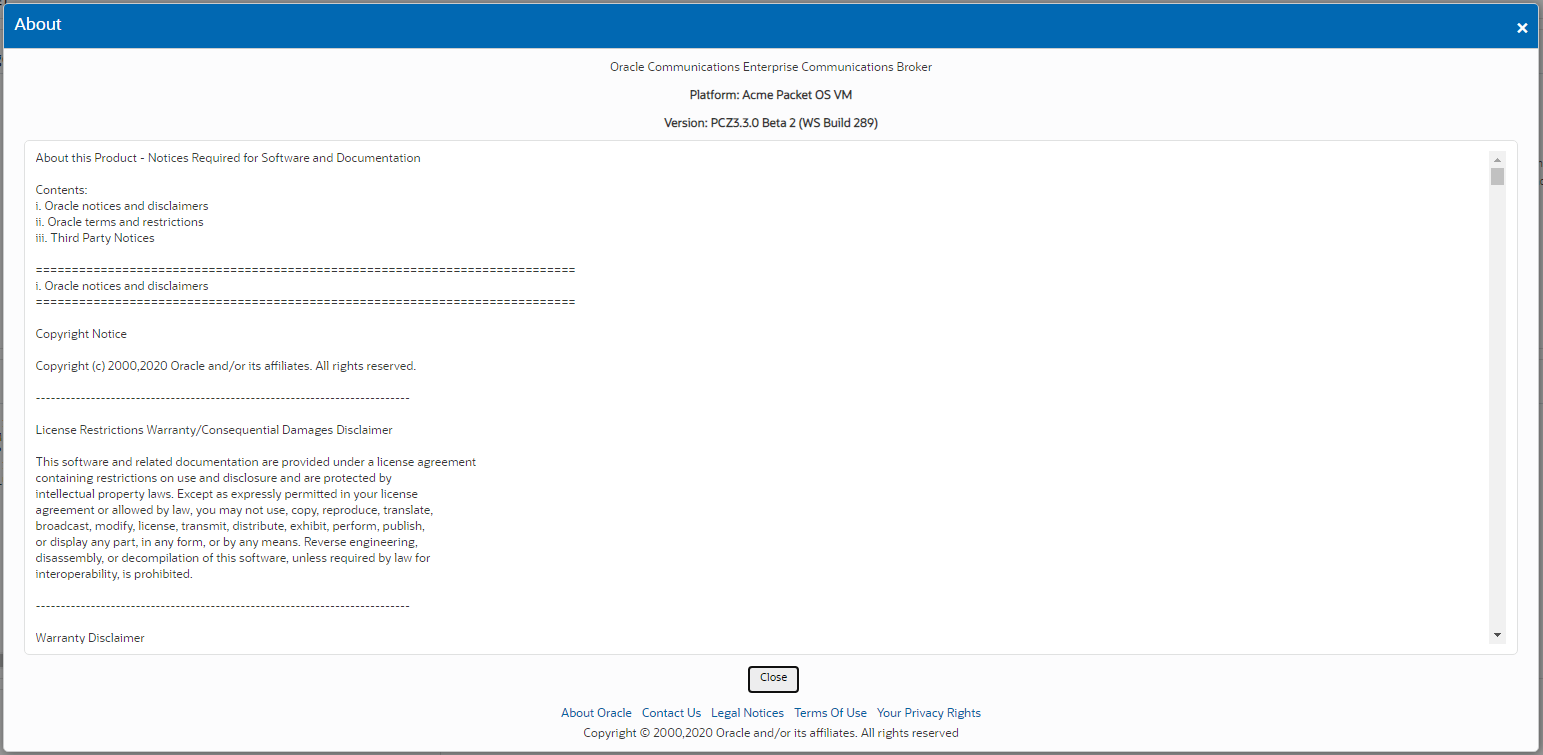Open the Your Privacy Rights link
The image size is (1543, 755).
929,713
